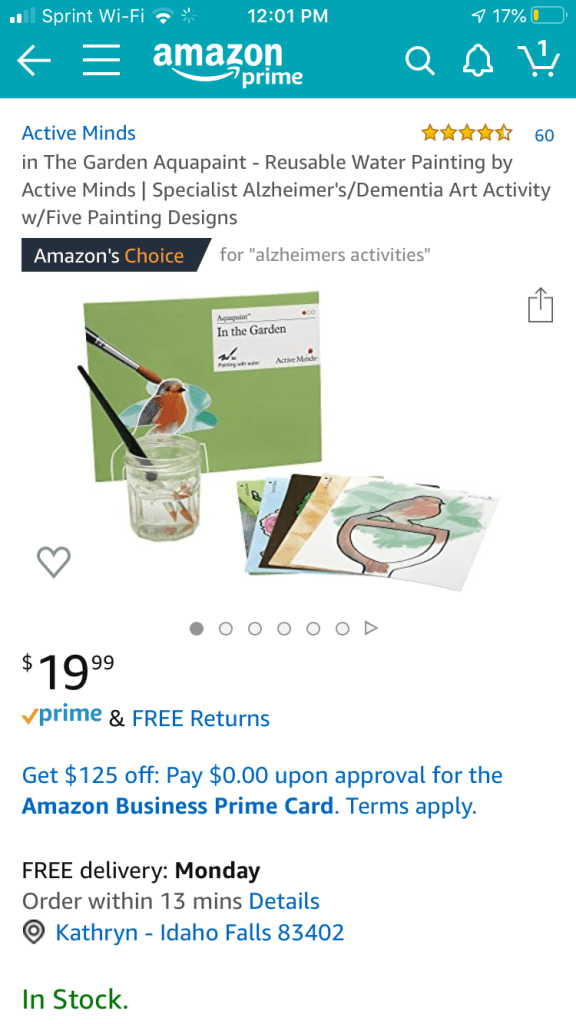
Task: Tap the delivery location pin icon
Action: pyautogui.click(x=34, y=933)
